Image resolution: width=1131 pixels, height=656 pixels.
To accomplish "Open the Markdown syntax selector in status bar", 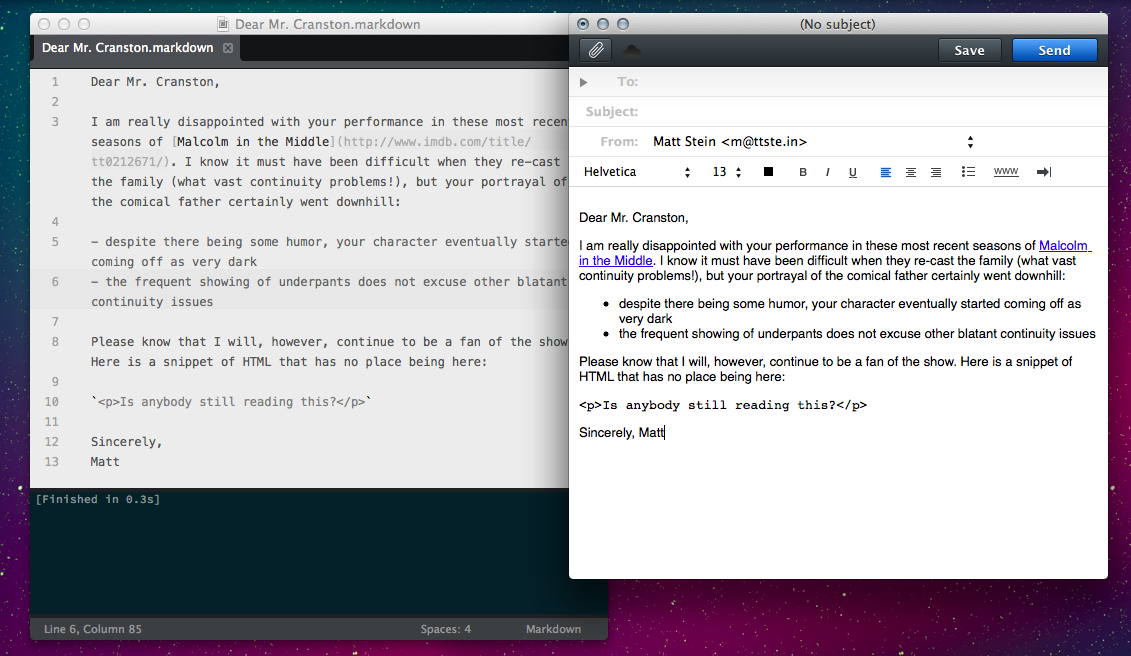I will pyautogui.click(x=553, y=629).
